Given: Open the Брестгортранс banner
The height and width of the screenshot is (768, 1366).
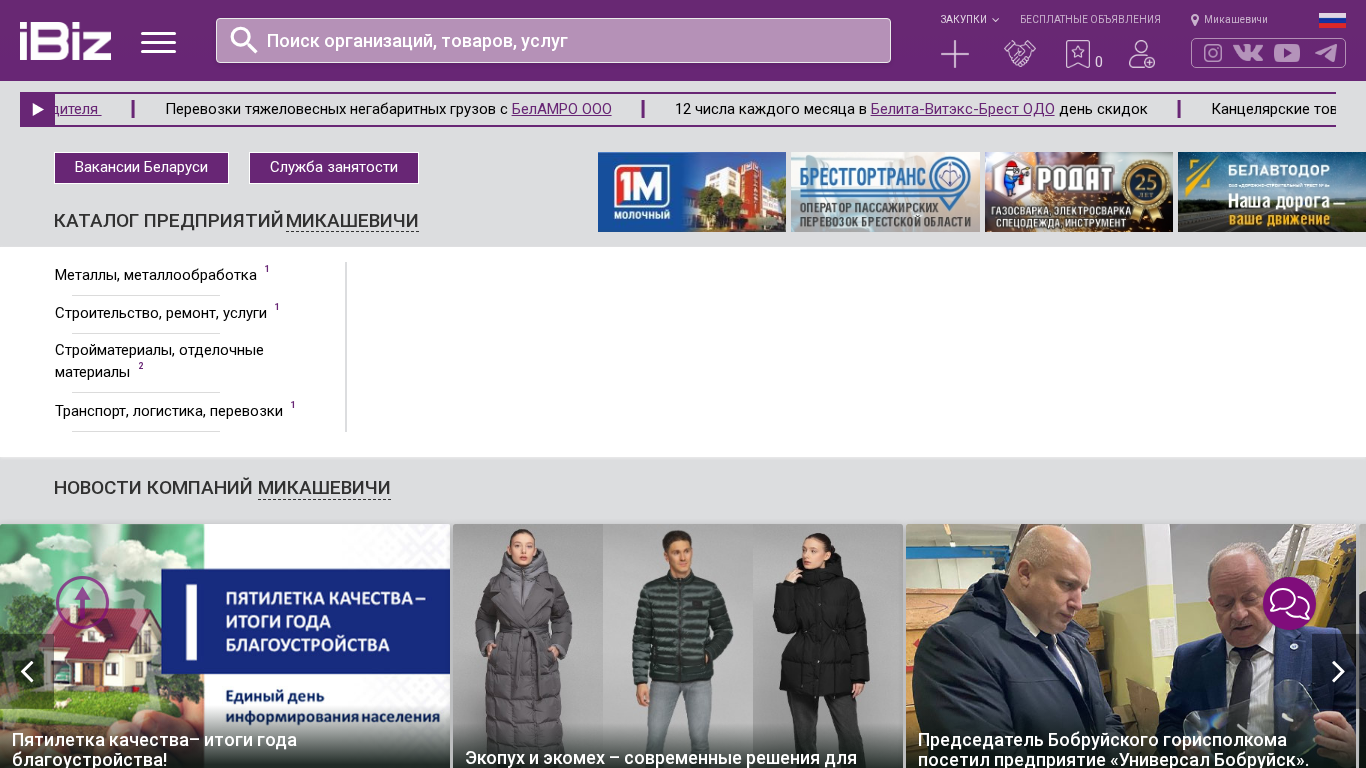Looking at the screenshot, I should click(885, 192).
